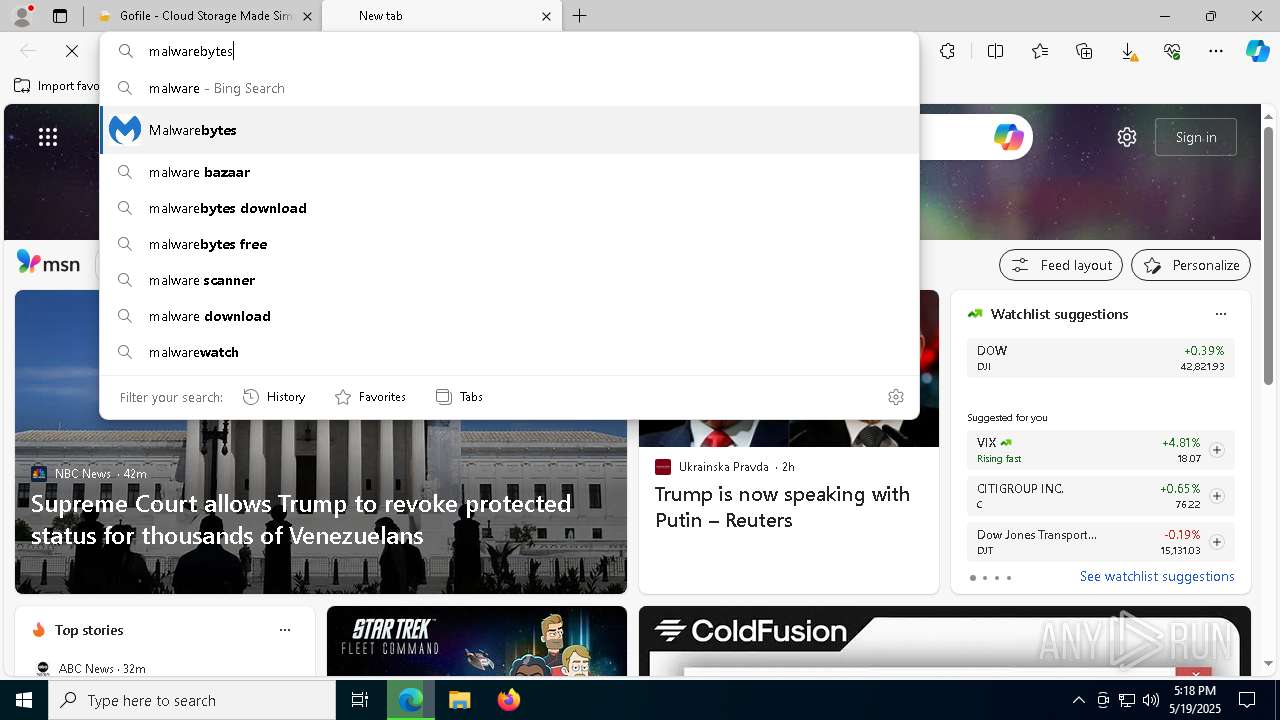Close the New tab tab

(x=546, y=16)
